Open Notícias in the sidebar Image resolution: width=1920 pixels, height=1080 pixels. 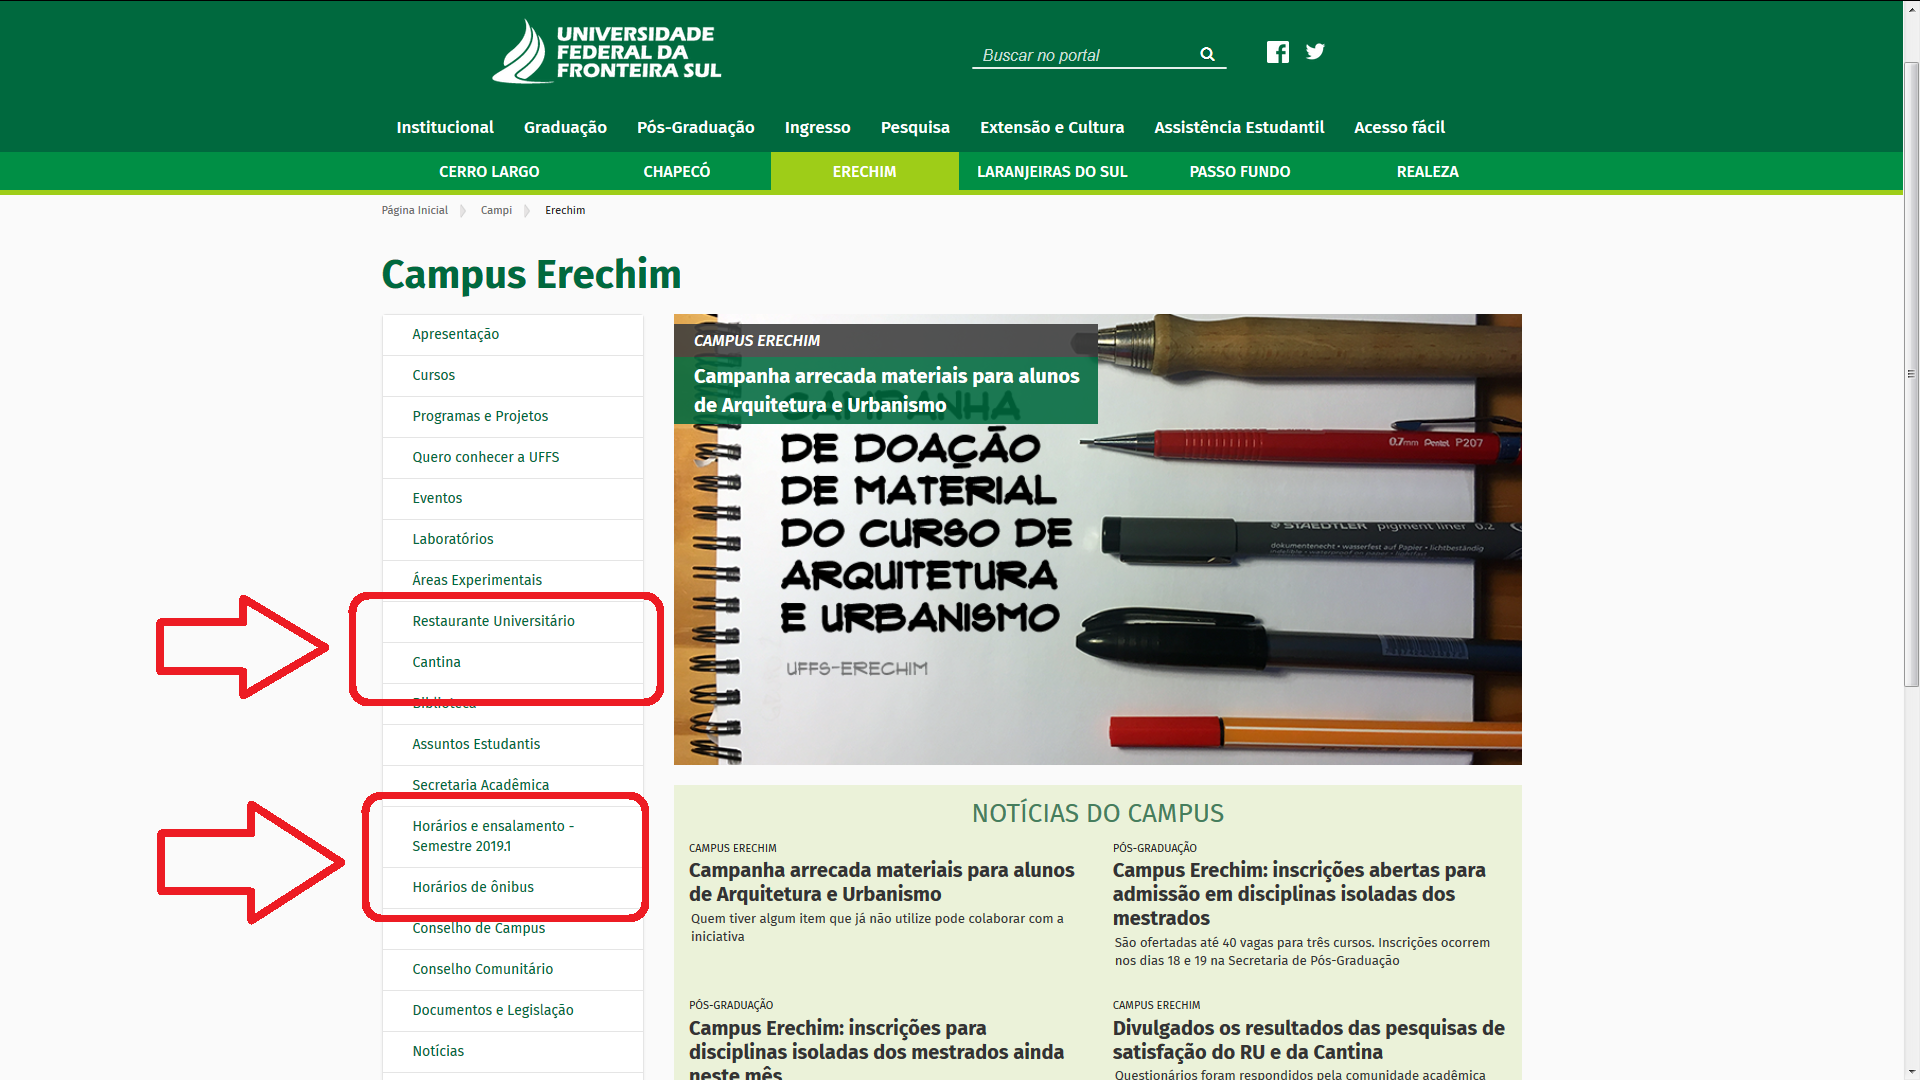513,1051
